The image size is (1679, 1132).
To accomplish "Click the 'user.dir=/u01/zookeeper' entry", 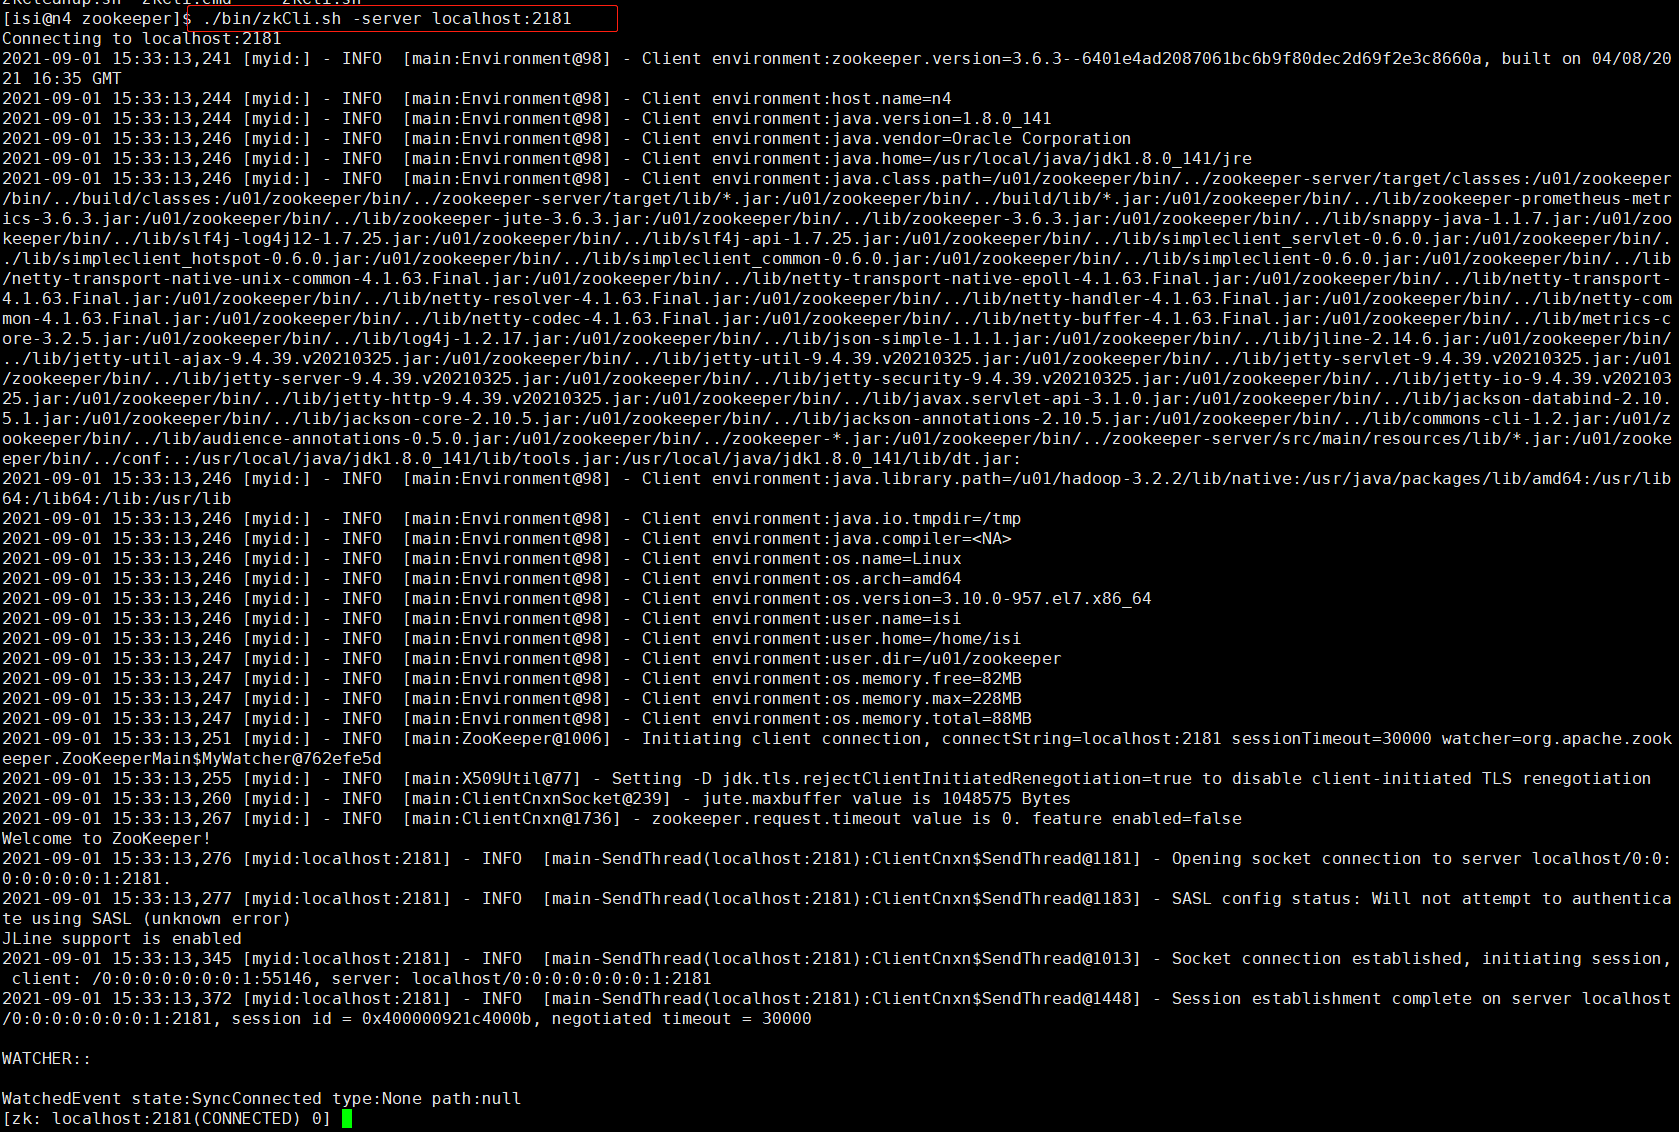I will (947, 658).
